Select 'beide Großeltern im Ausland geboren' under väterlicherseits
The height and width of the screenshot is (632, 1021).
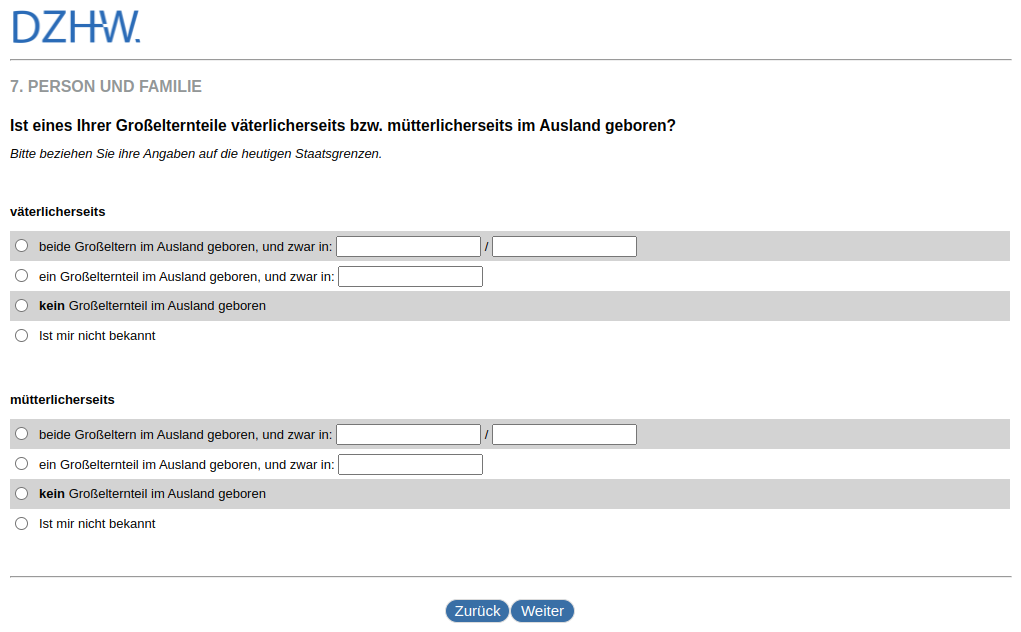tap(21, 245)
